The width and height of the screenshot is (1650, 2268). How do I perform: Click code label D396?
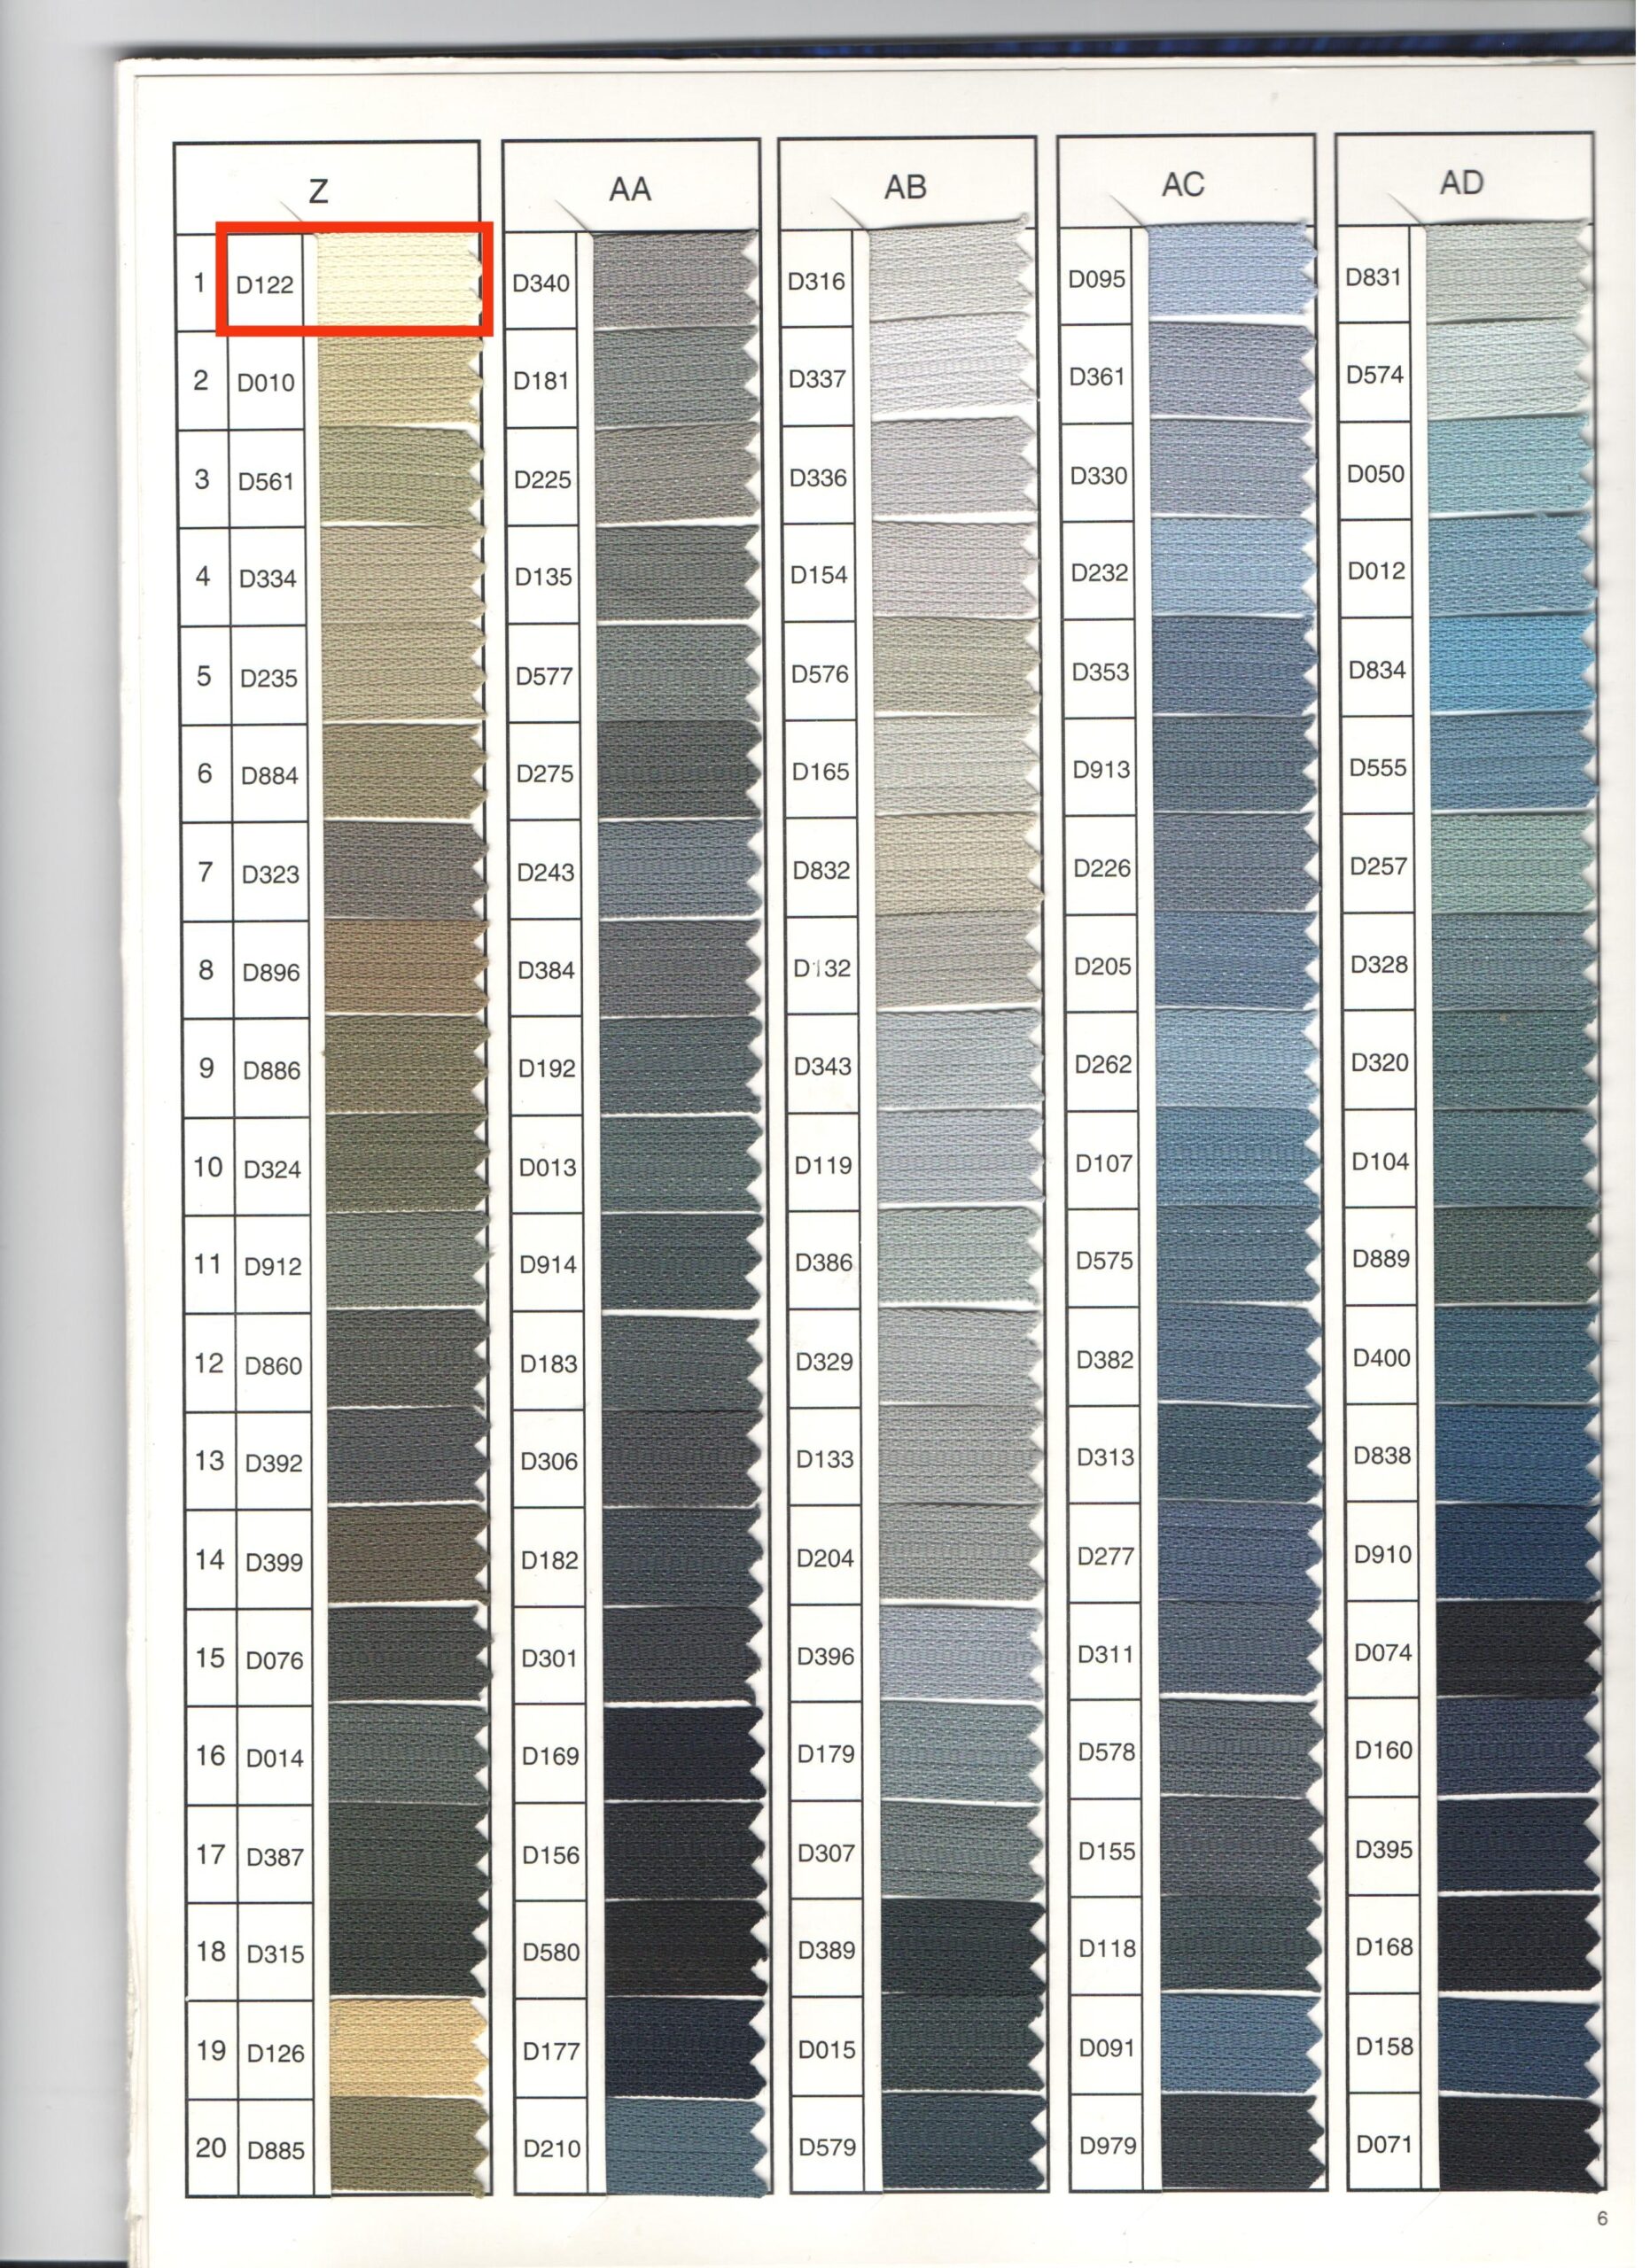(826, 1656)
